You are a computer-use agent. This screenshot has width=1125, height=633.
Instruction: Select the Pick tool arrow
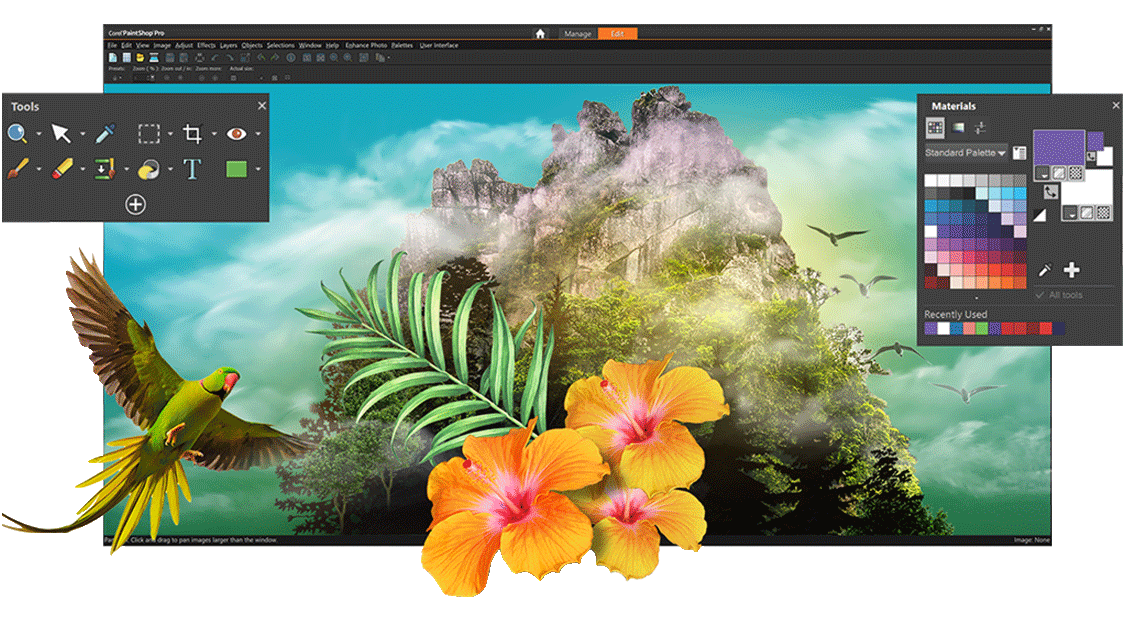pyautogui.click(x=61, y=133)
